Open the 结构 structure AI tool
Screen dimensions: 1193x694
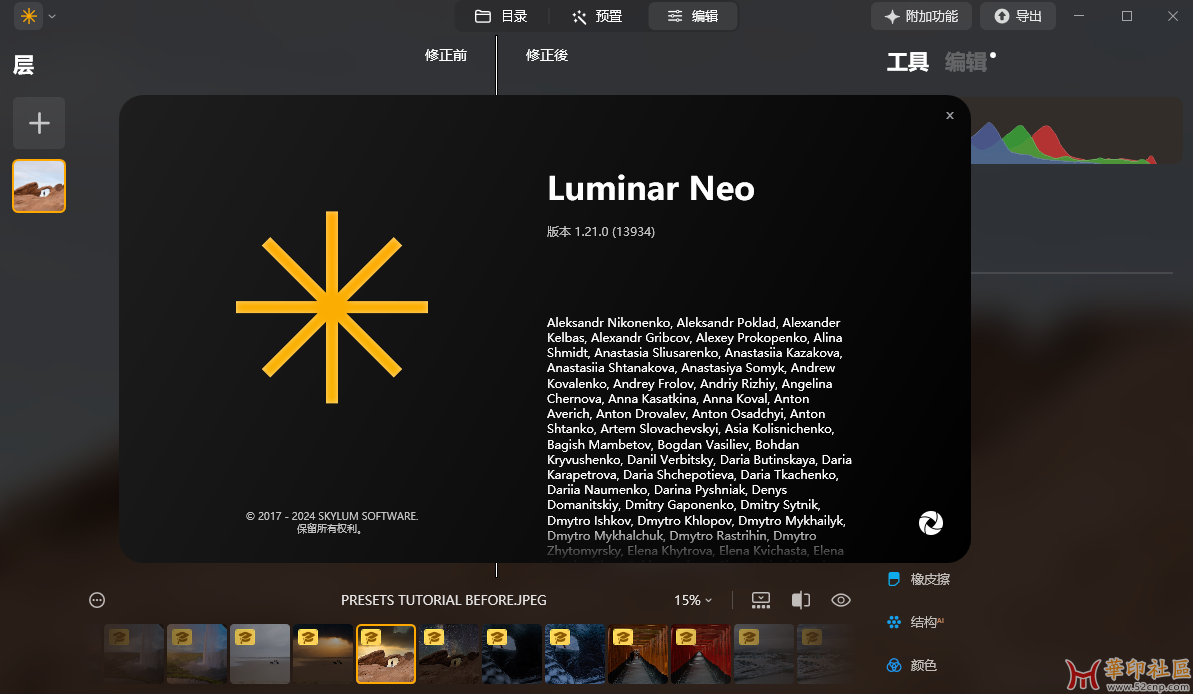click(915, 622)
